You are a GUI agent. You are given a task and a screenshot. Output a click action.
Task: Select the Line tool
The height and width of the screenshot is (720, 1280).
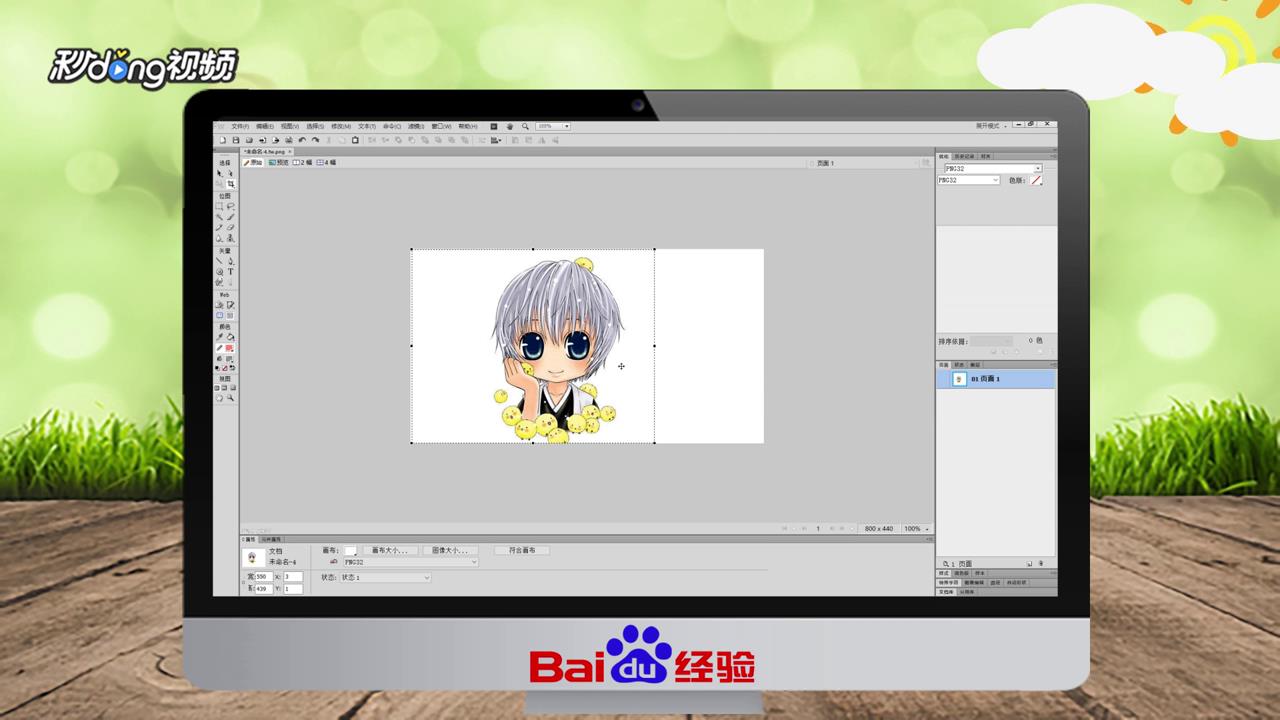pos(219,260)
